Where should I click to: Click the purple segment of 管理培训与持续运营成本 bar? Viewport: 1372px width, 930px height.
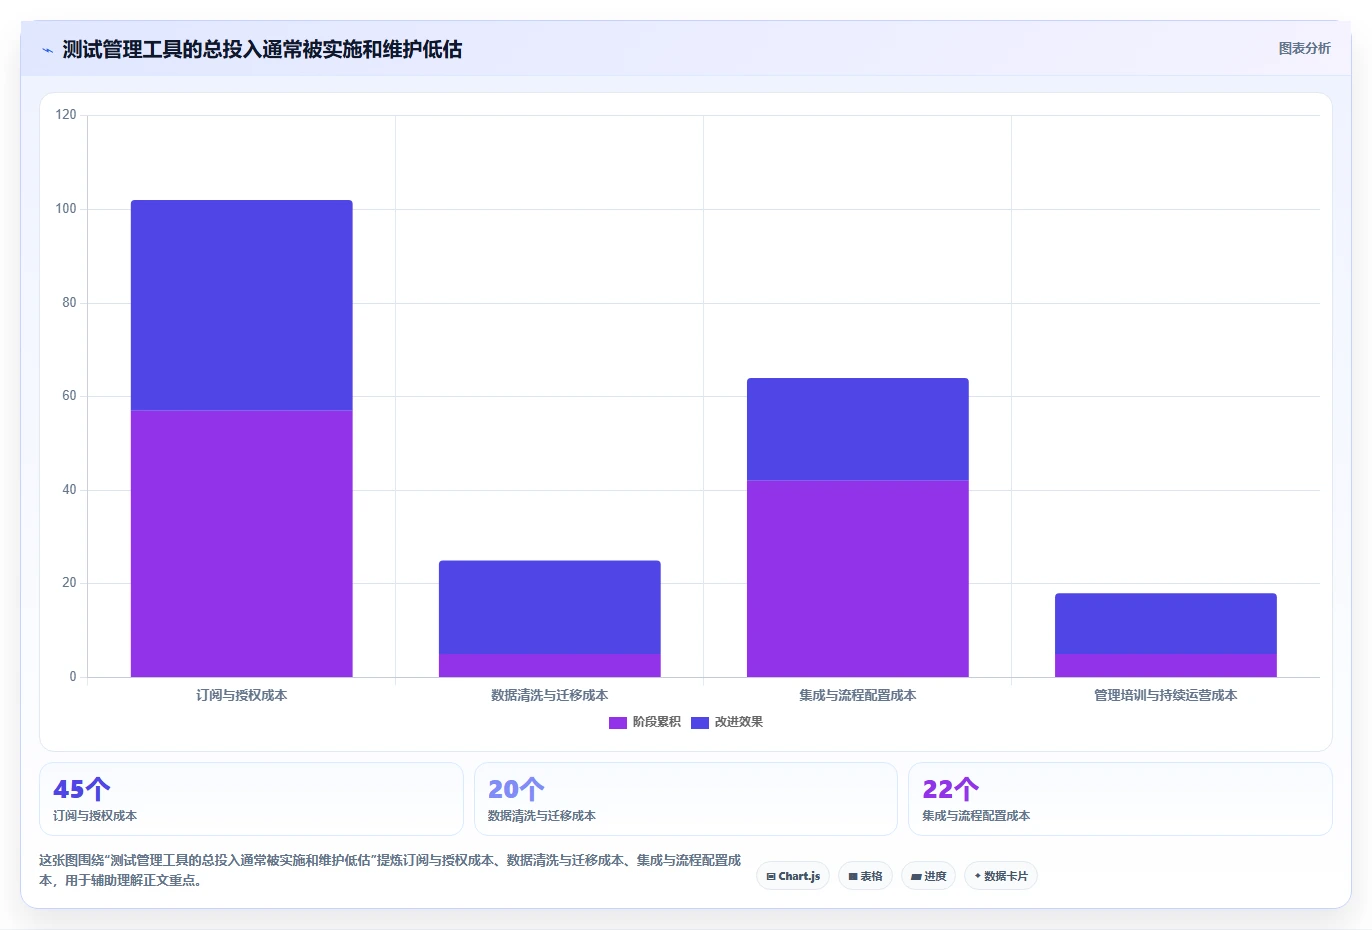pos(1166,665)
